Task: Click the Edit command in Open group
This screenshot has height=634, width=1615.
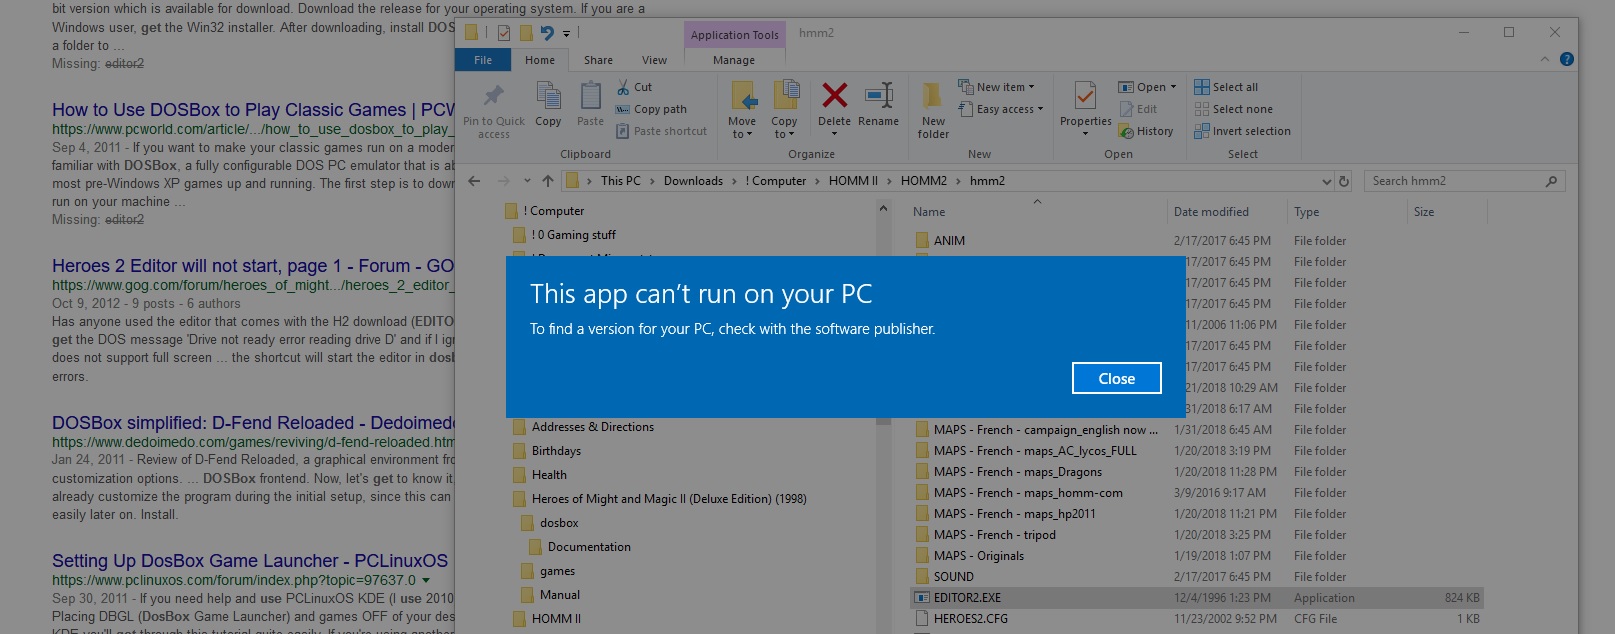Action: 1138,109
